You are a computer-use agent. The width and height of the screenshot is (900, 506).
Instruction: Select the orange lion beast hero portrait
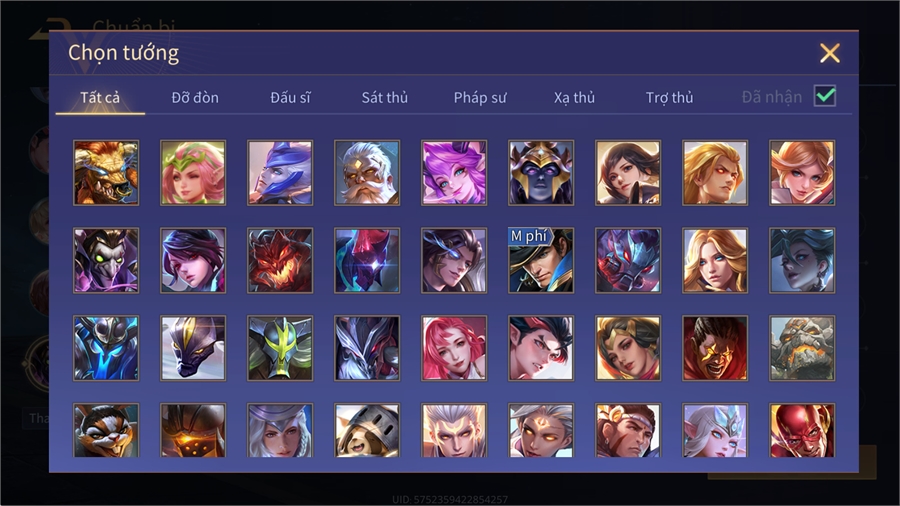[106, 173]
